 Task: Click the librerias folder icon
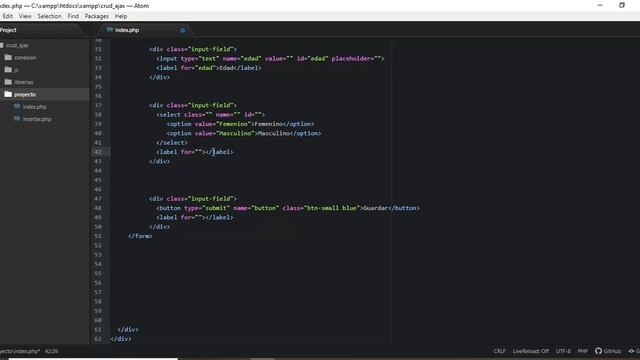(x=8, y=82)
